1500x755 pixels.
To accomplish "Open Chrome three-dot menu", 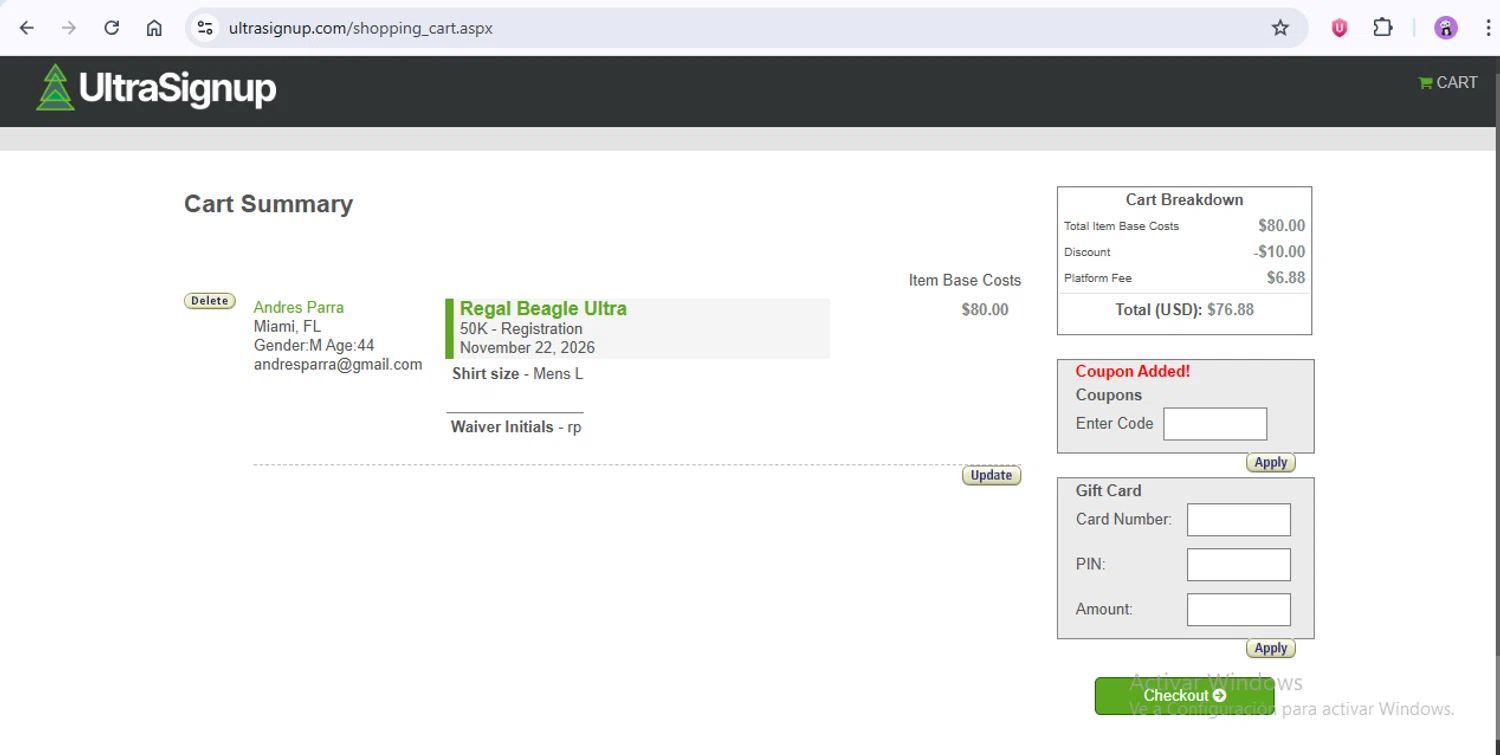I will (1488, 28).
